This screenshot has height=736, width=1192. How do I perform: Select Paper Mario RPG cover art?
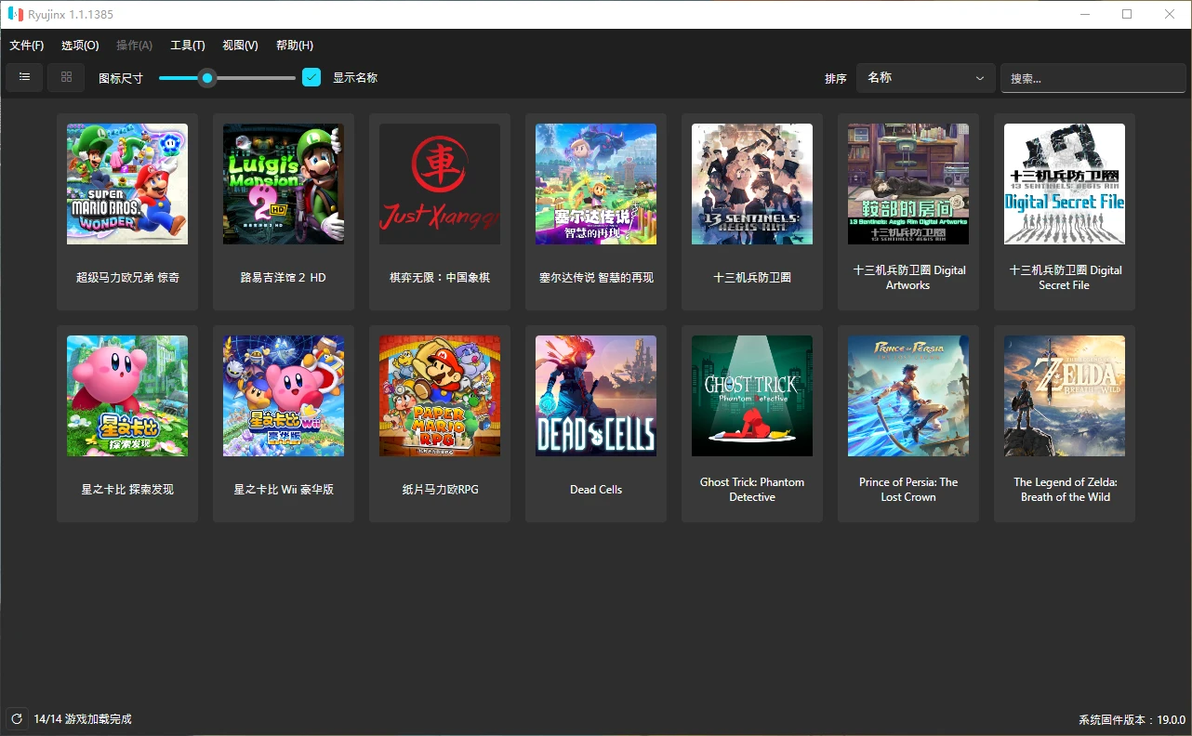tap(439, 396)
